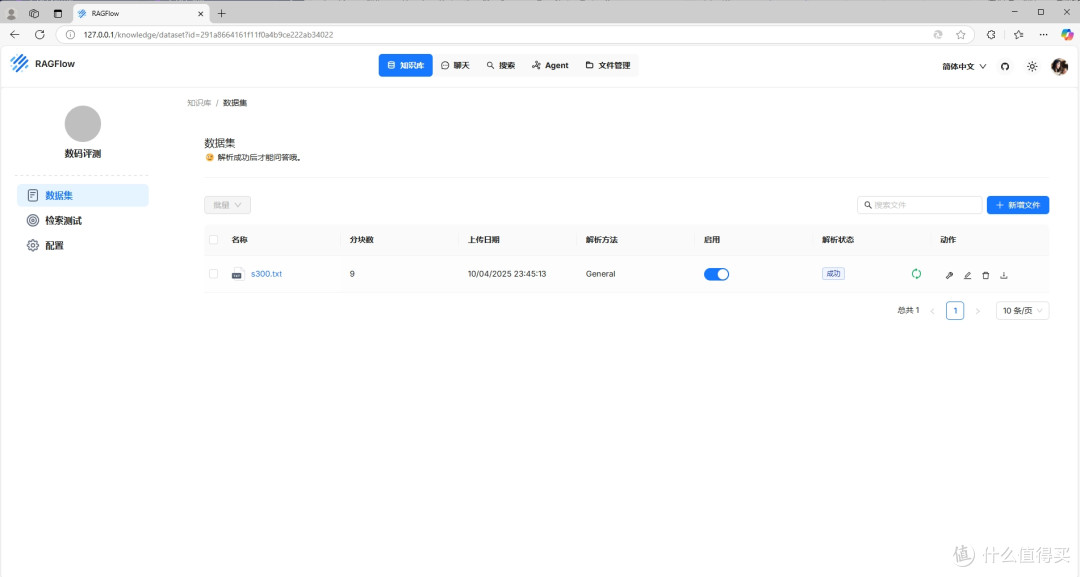Click the 分块数 column header
The width and height of the screenshot is (1080, 577).
click(362, 240)
